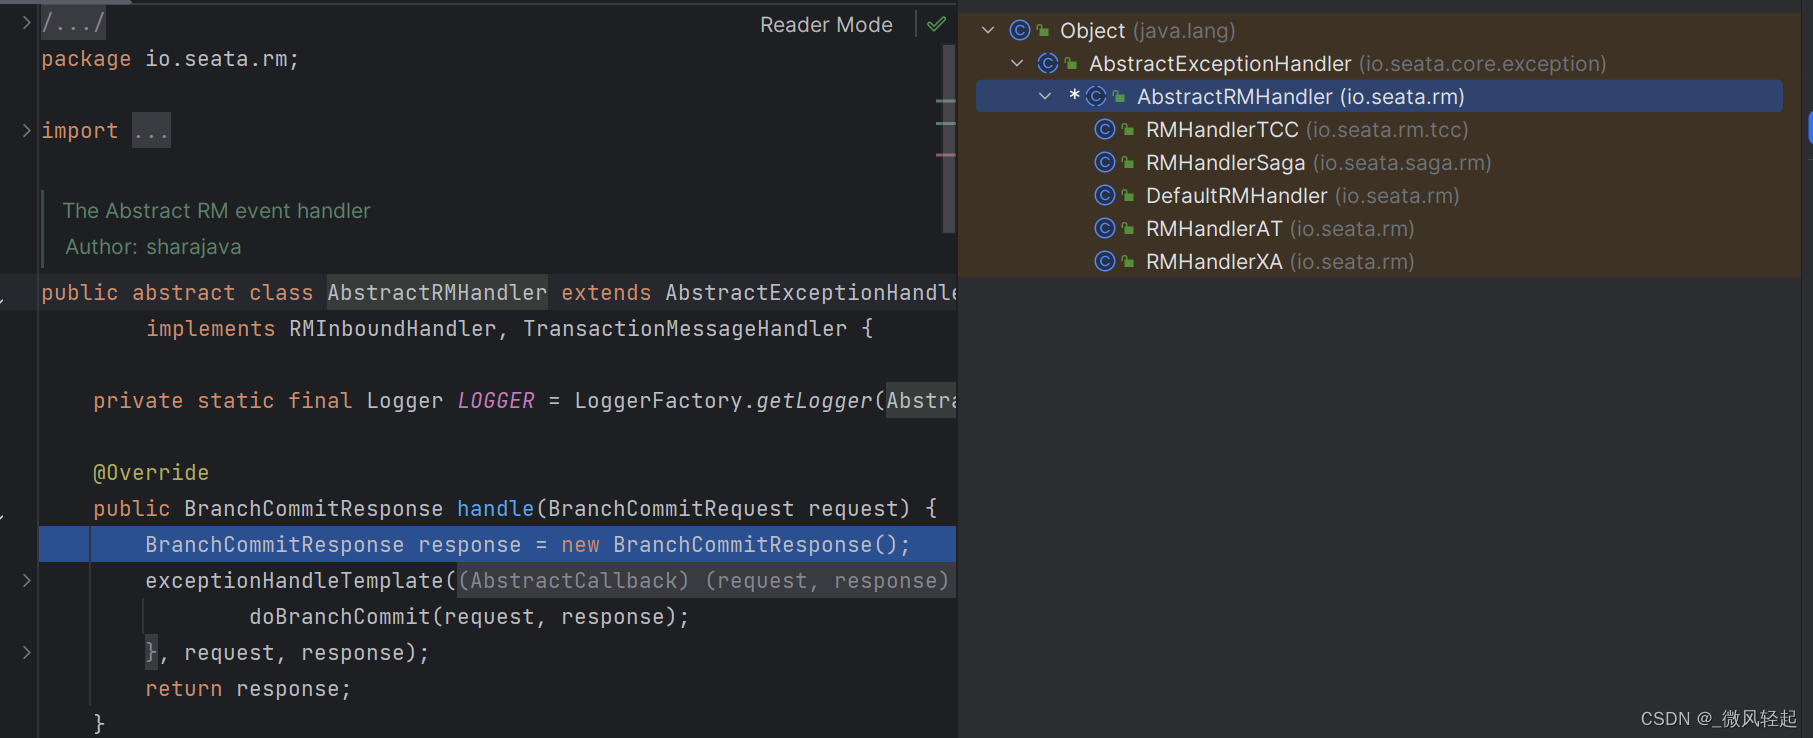
Task: Click the class icon beside DefaultRMHandler
Action: (1105, 196)
